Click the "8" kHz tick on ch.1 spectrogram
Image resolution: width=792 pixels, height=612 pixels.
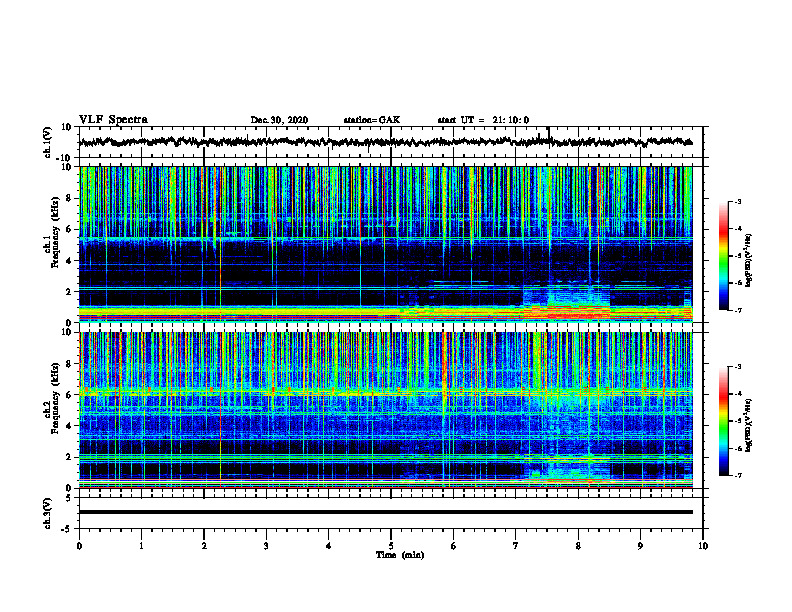point(69,198)
